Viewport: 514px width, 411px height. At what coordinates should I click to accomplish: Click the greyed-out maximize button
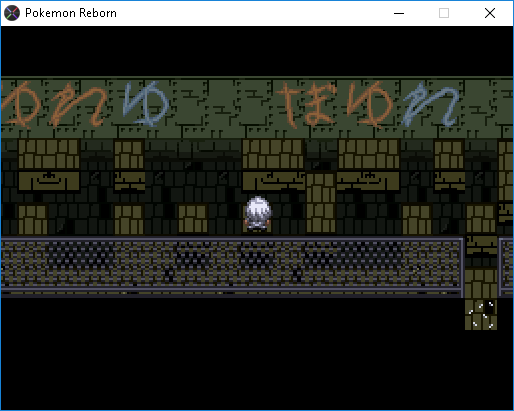click(x=444, y=13)
